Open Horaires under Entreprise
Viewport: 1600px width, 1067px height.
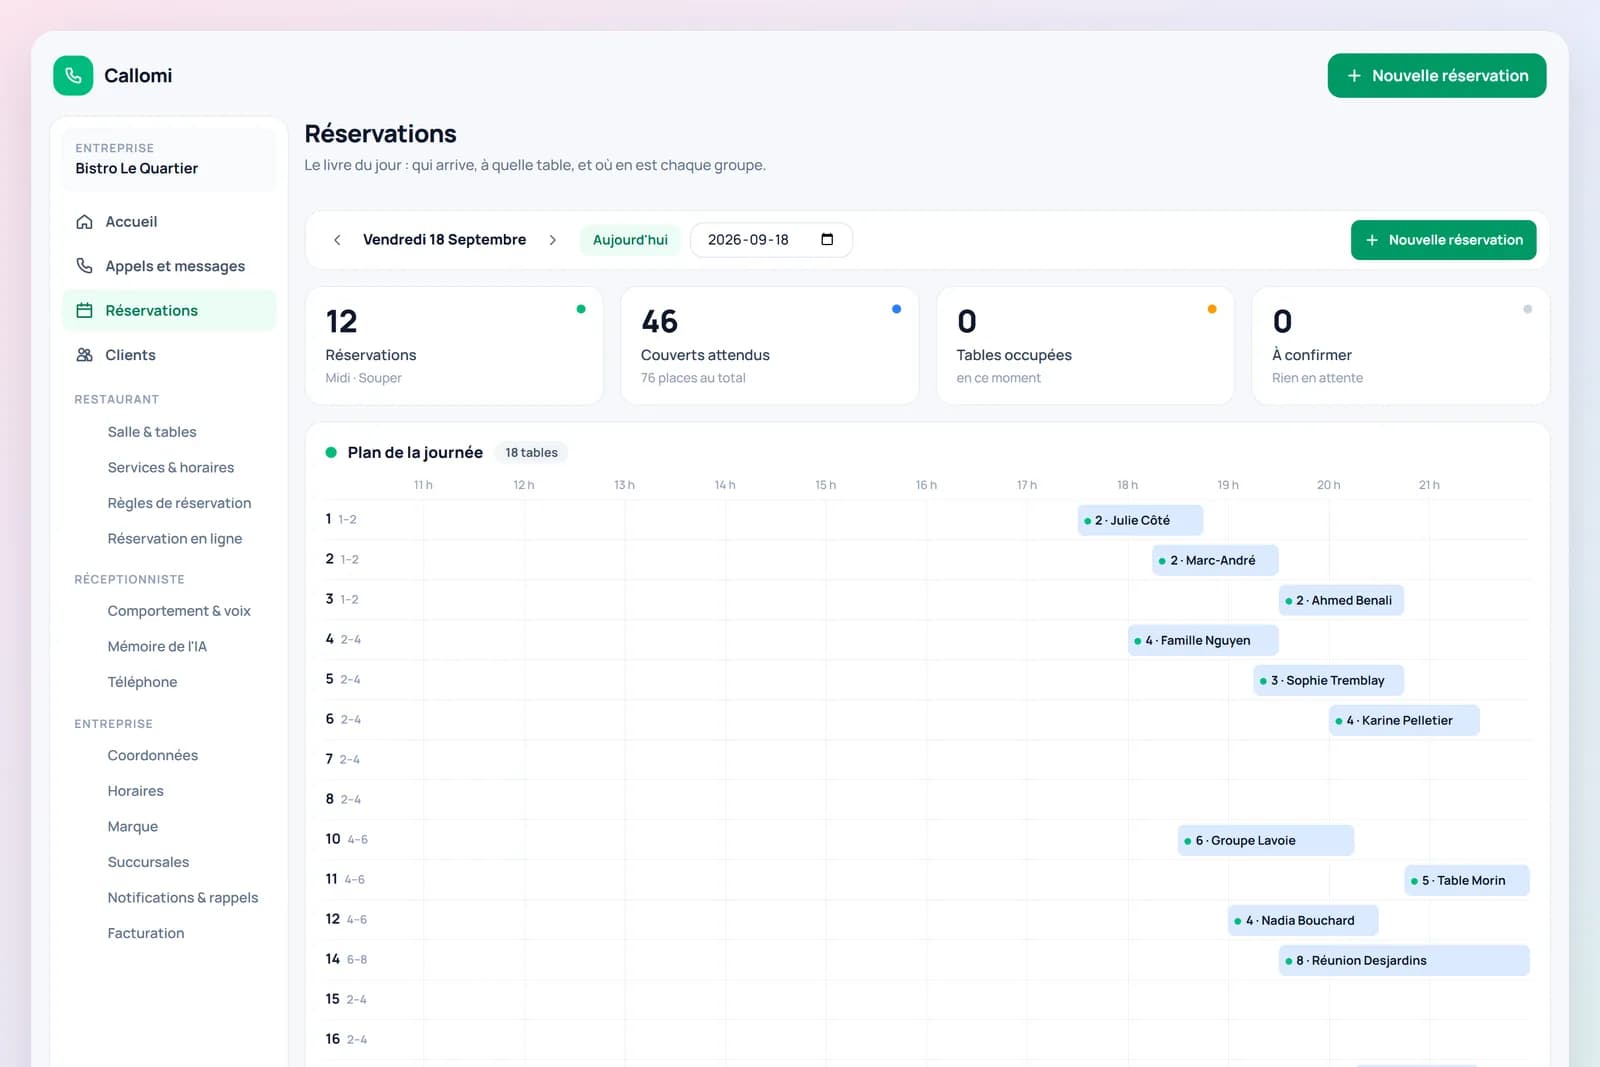tap(136, 791)
